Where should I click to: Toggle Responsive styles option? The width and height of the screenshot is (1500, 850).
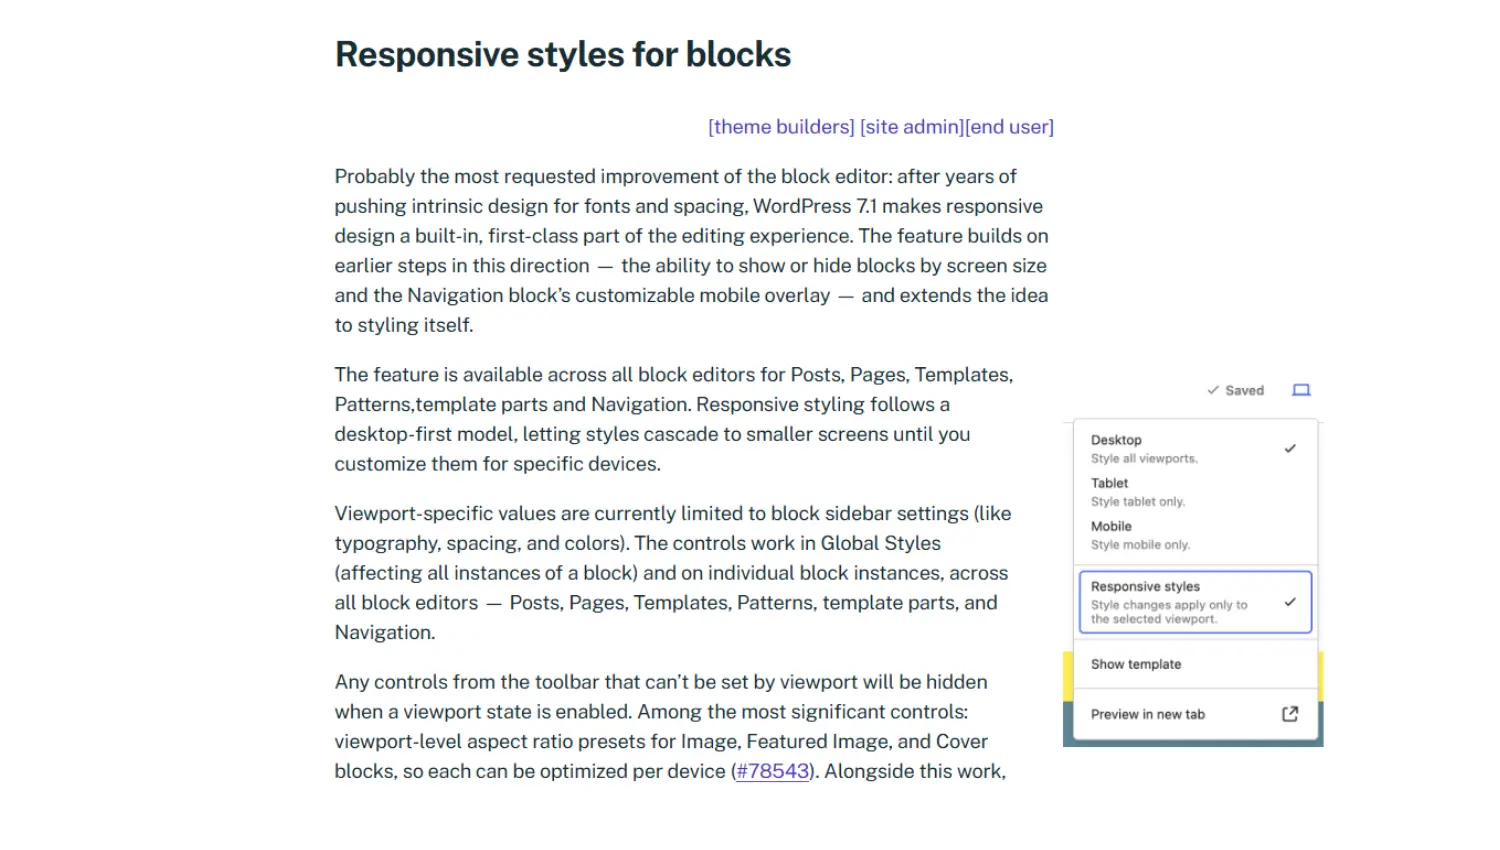pyautogui.click(x=1195, y=602)
